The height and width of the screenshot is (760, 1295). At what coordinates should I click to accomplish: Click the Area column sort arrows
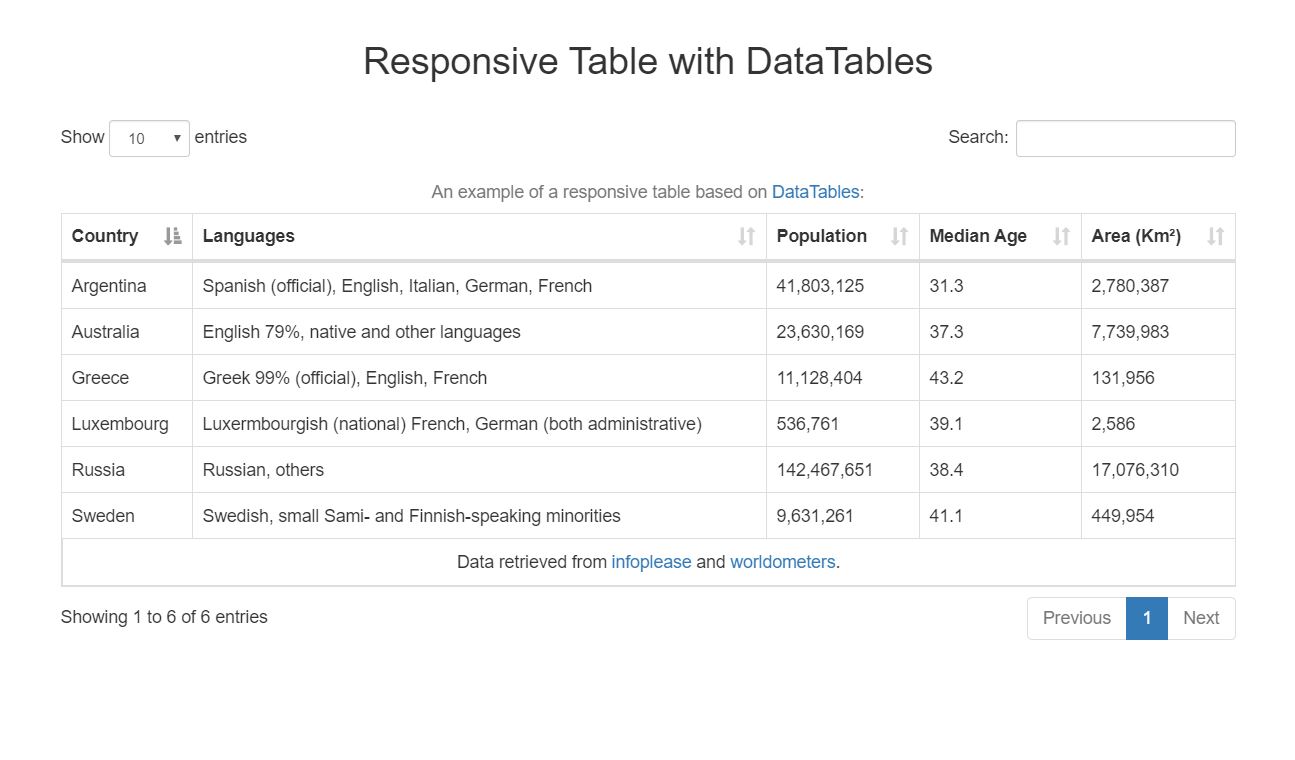coord(1215,236)
